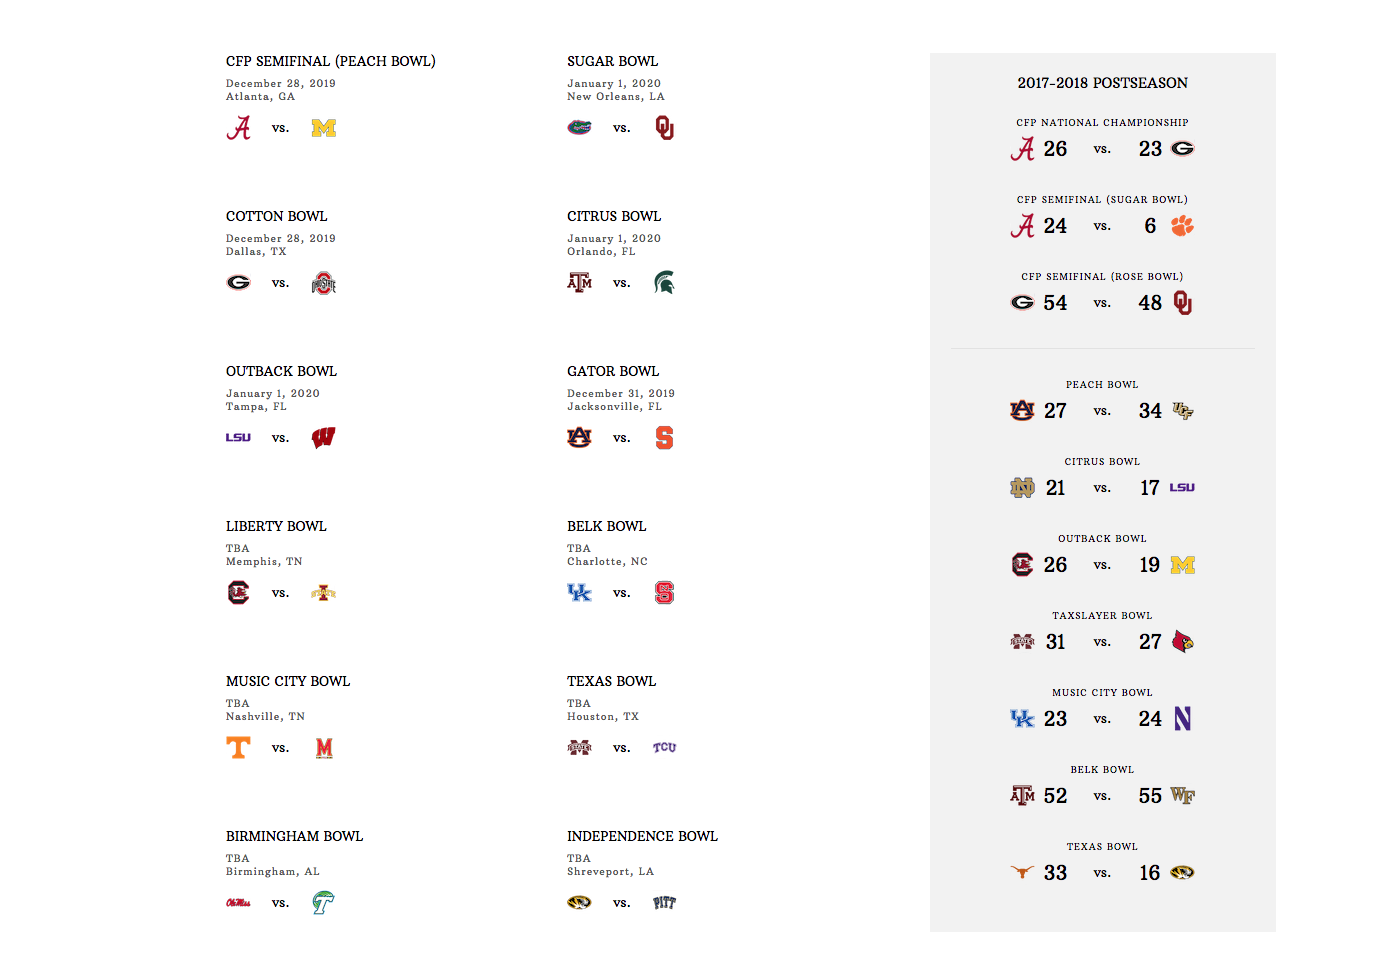1387x977 pixels.
Task: Click the CFP National Championship label
Action: point(1102,123)
